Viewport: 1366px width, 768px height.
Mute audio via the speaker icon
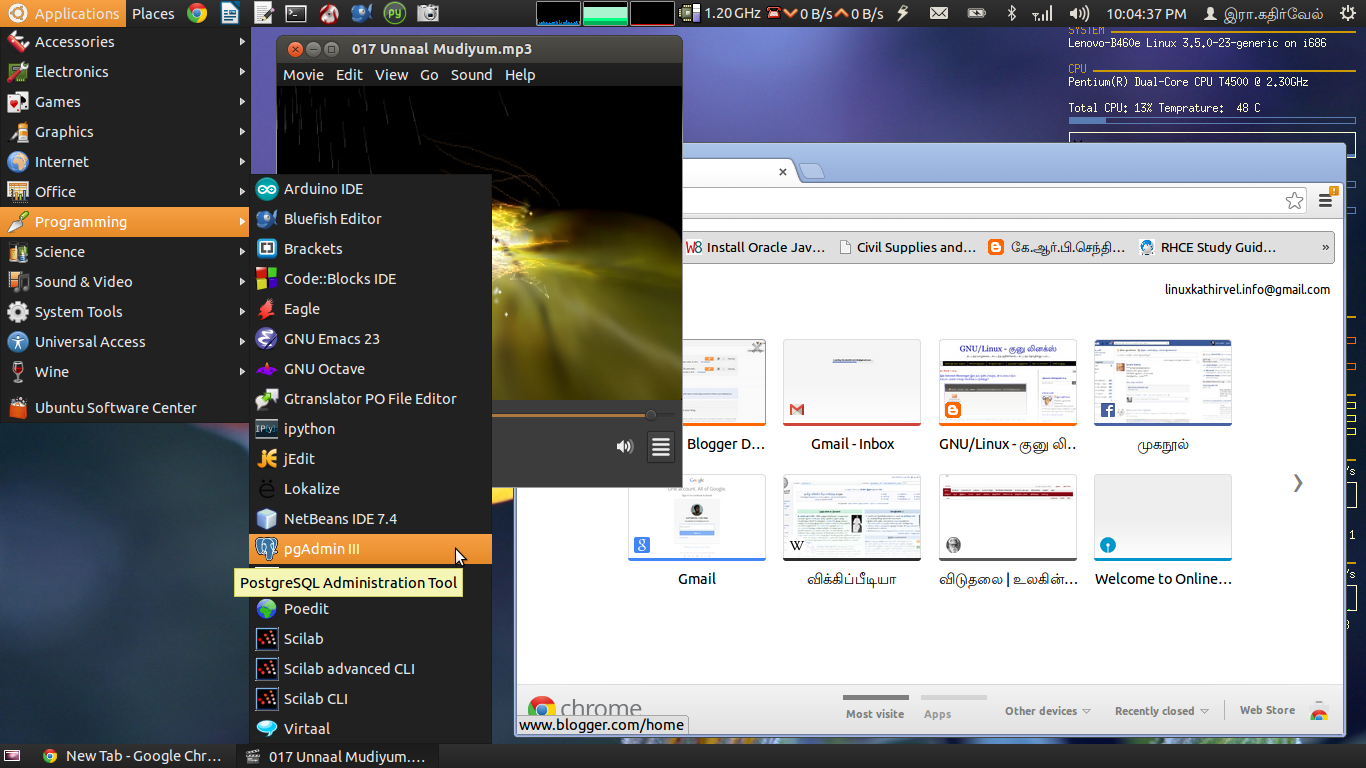click(625, 447)
